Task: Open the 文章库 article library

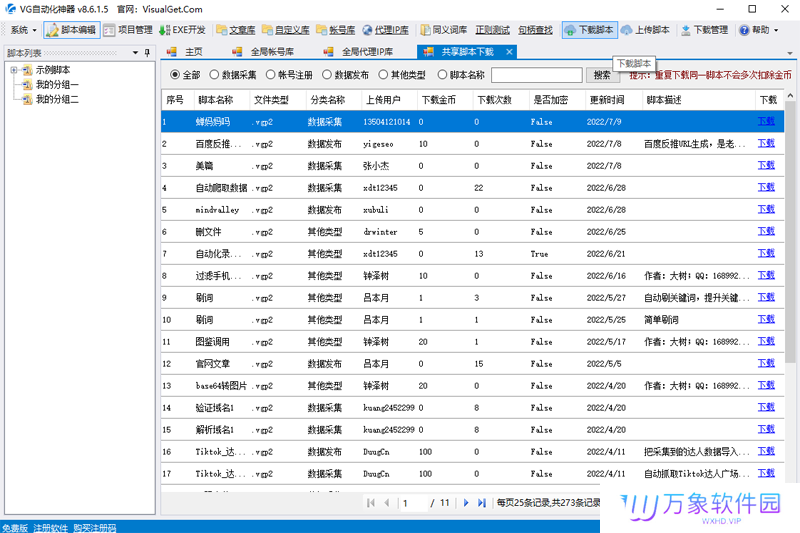Action: [236, 30]
